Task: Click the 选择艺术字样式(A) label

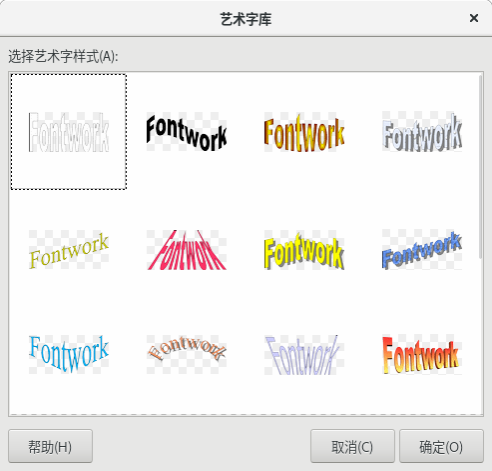Action: [63, 56]
